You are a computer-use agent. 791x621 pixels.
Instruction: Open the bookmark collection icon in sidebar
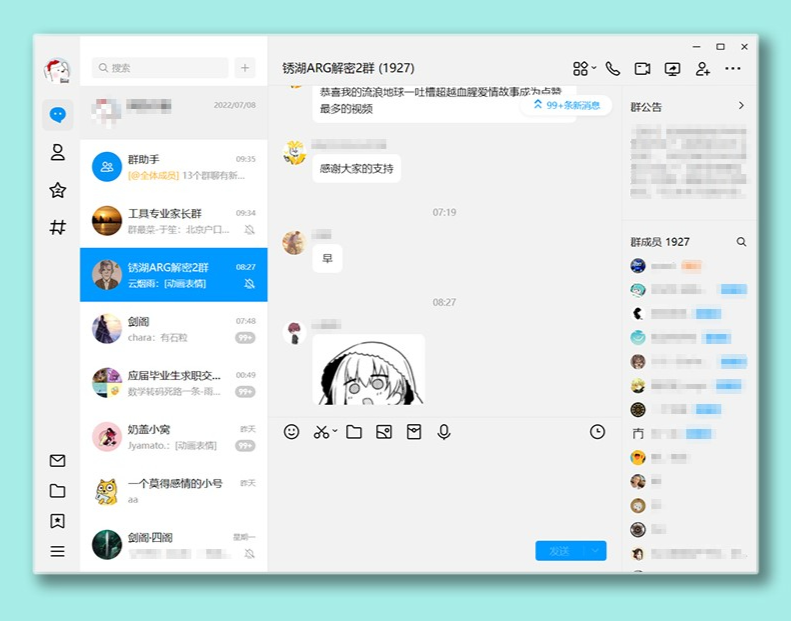[58, 521]
